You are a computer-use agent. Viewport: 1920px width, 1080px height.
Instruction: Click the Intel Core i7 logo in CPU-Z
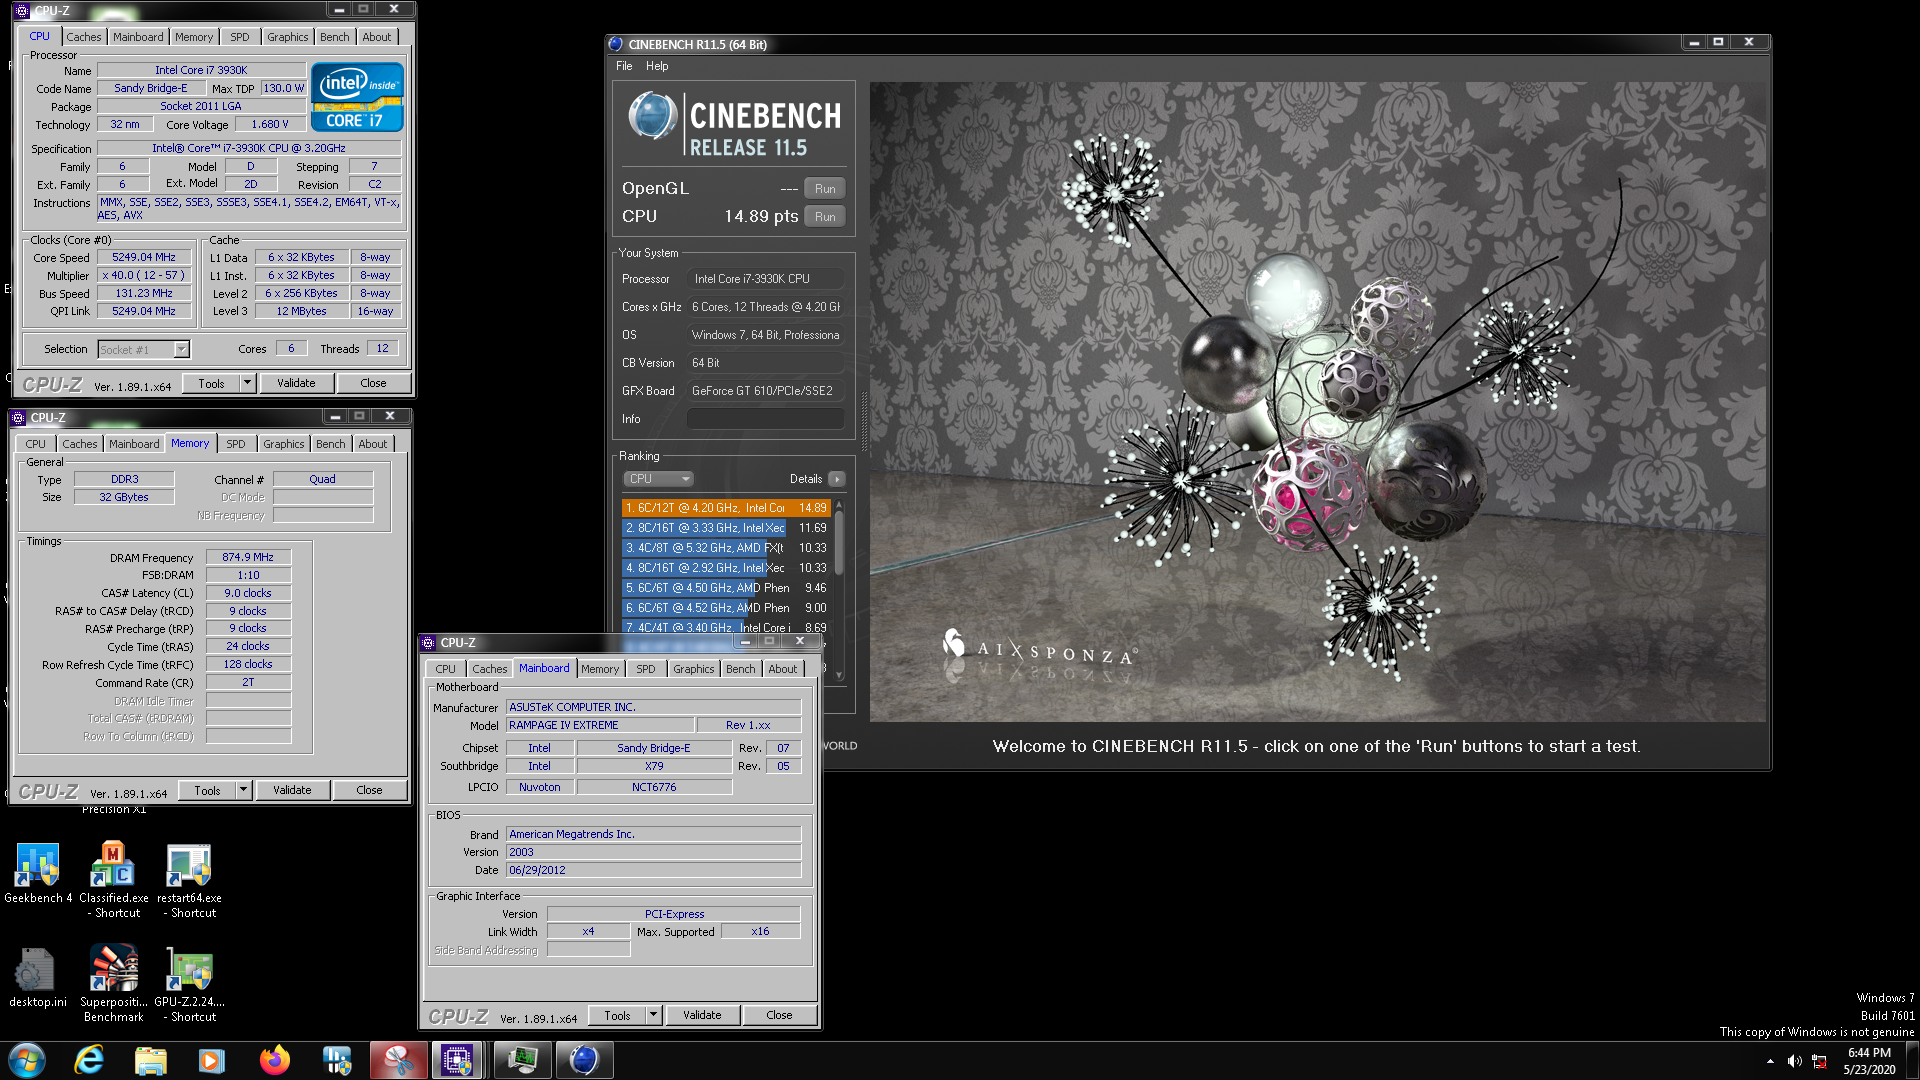pos(357,97)
